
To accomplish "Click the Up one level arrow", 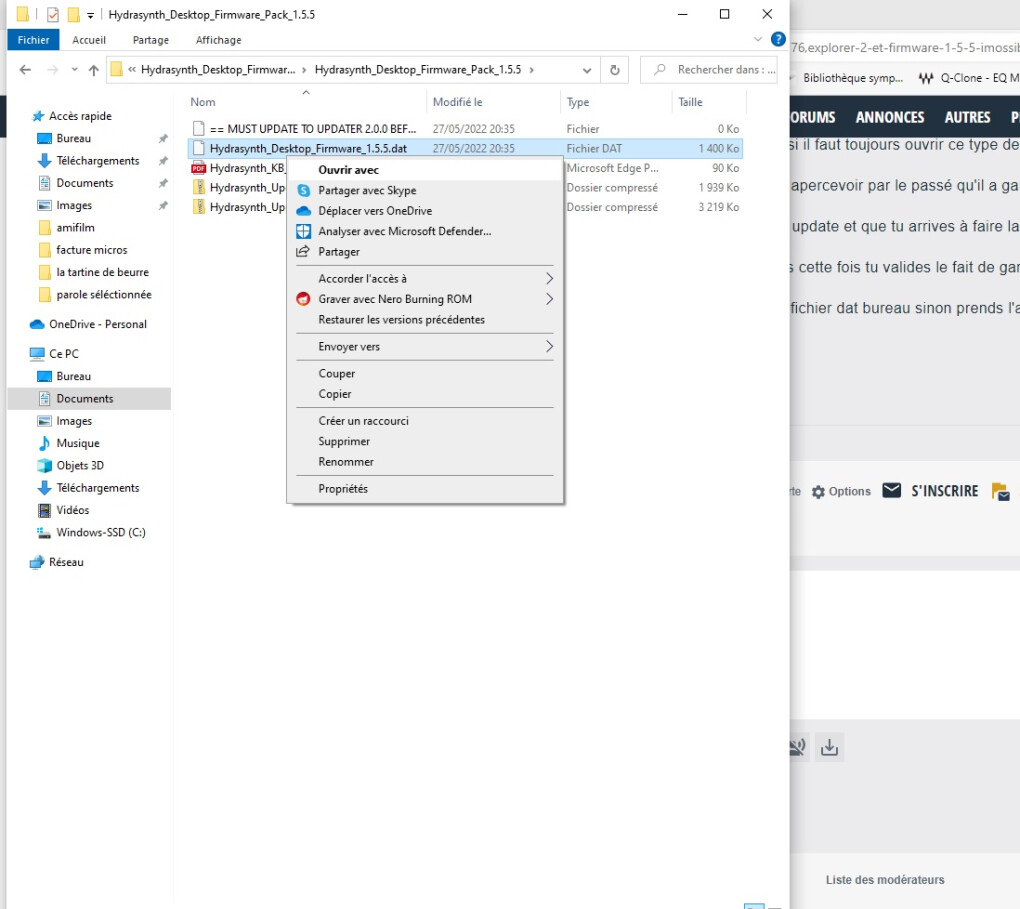I will pyautogui.click(x=94, y=70).
